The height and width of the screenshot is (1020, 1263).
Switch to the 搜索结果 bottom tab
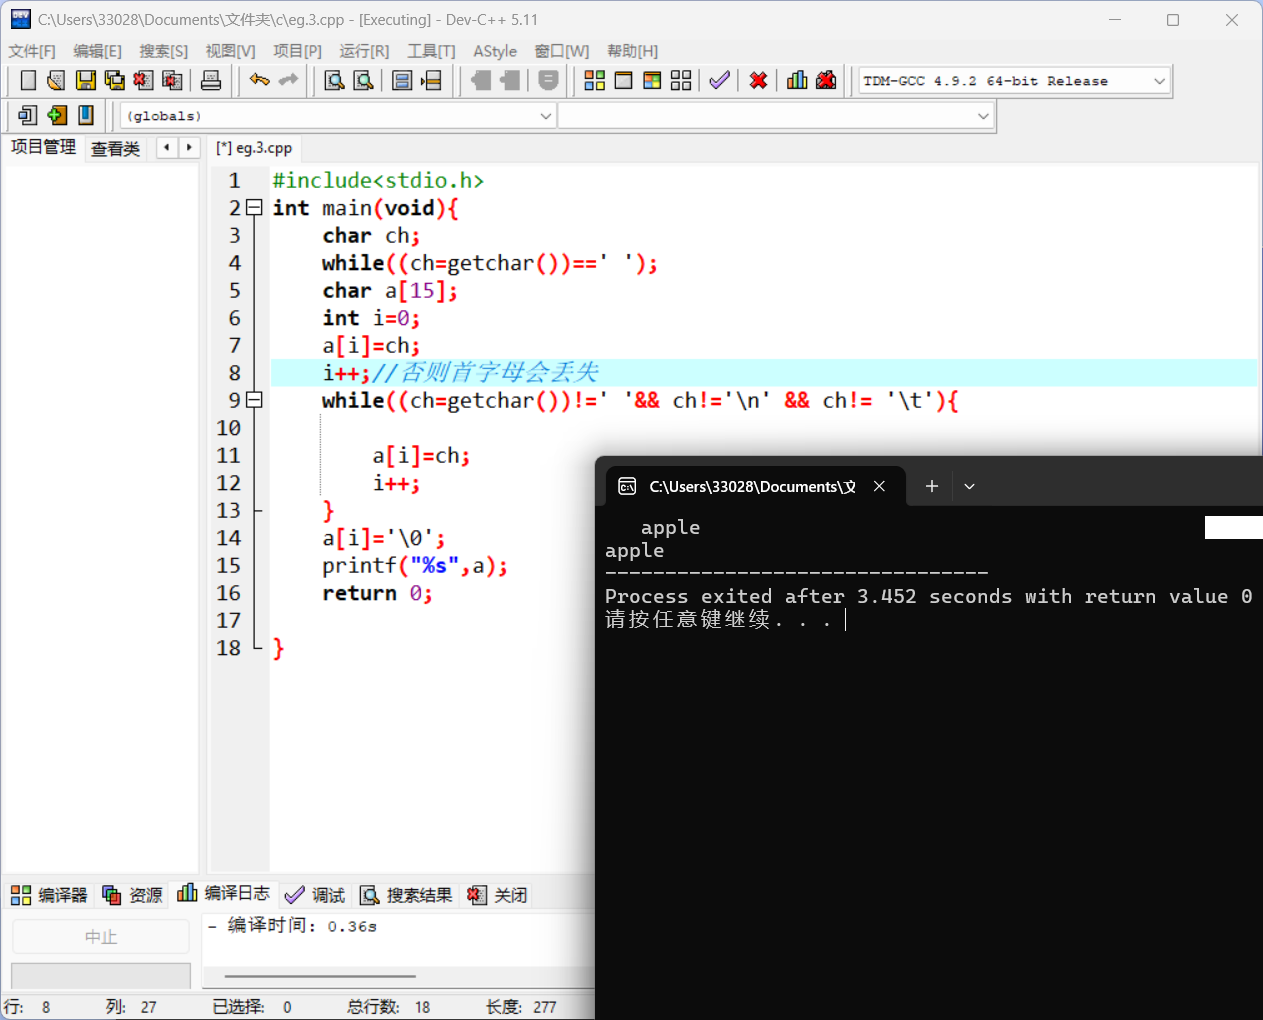pyautogui.click(x=406, y=895)
